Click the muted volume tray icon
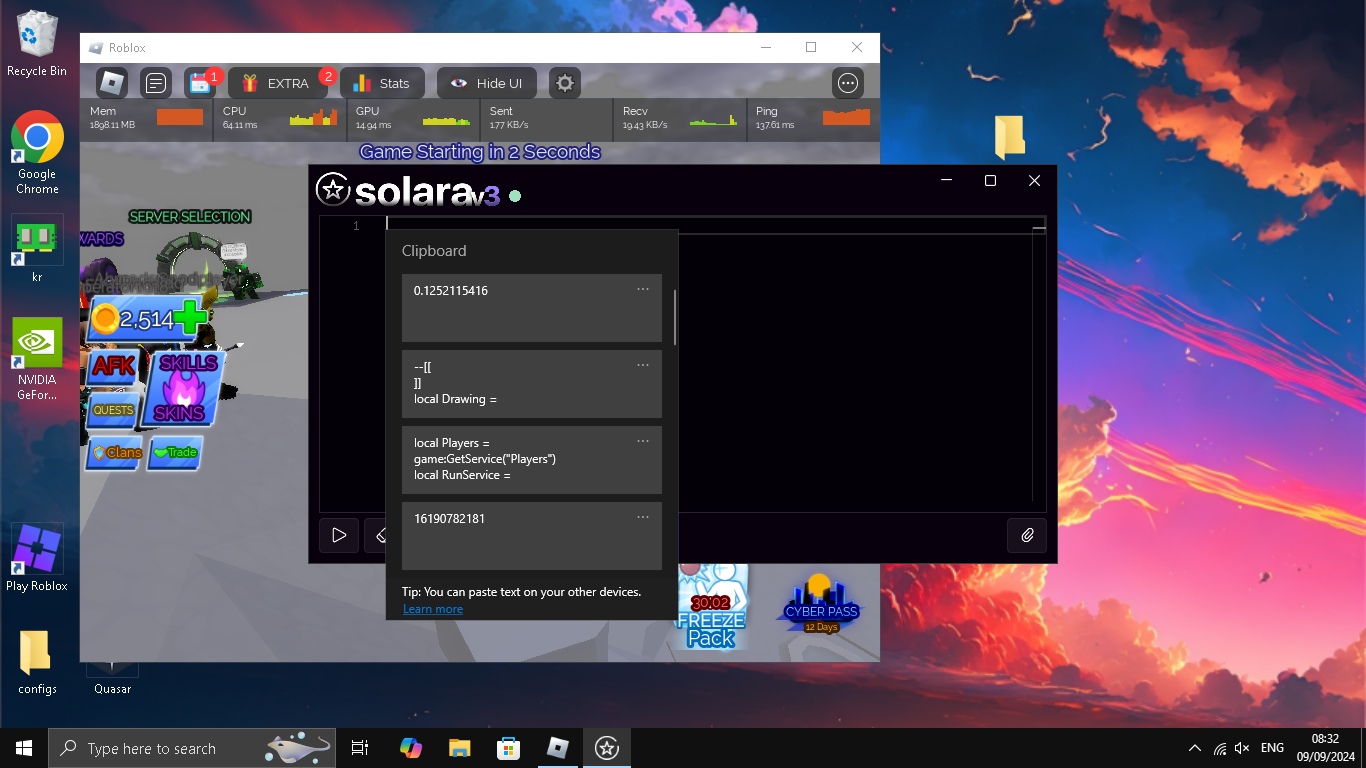 [1242, 748]
